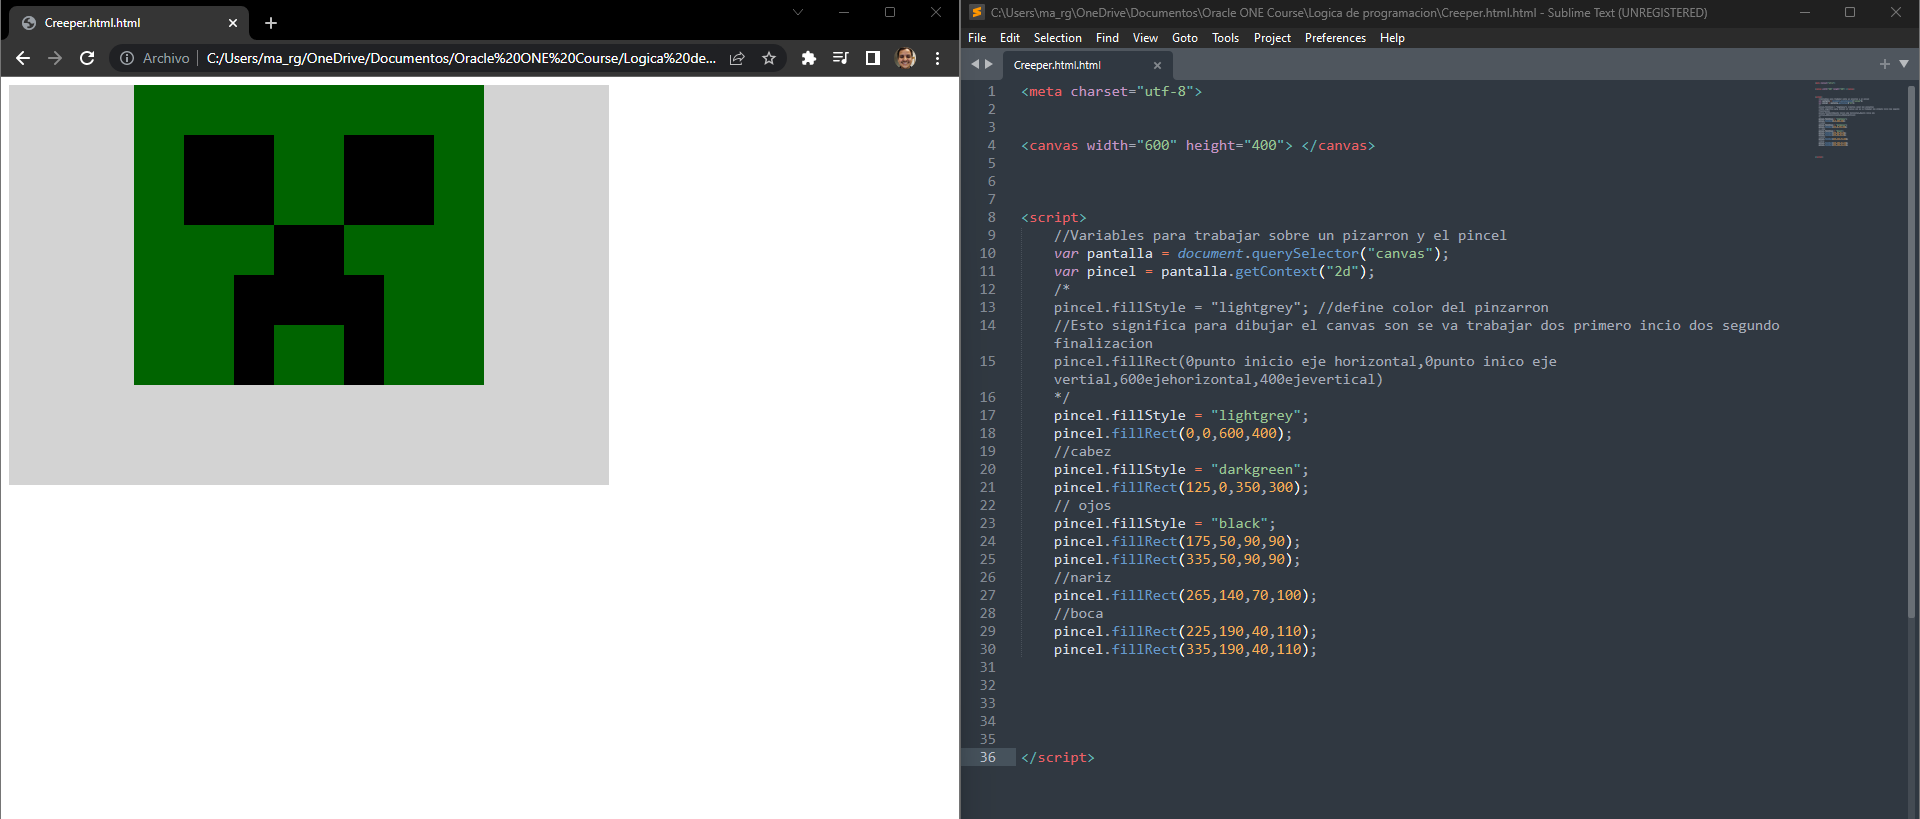Click line number 36 in the gutter
The image size is (1920, 819).
[x=988, y=757]
